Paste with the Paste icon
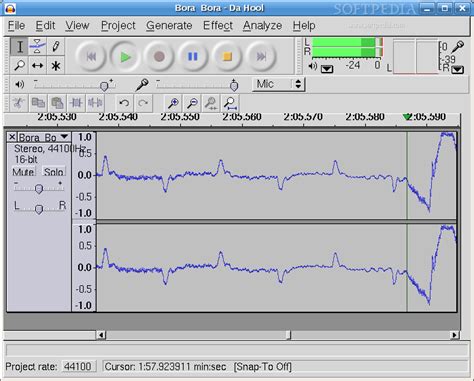 click(x=57, y=103)
